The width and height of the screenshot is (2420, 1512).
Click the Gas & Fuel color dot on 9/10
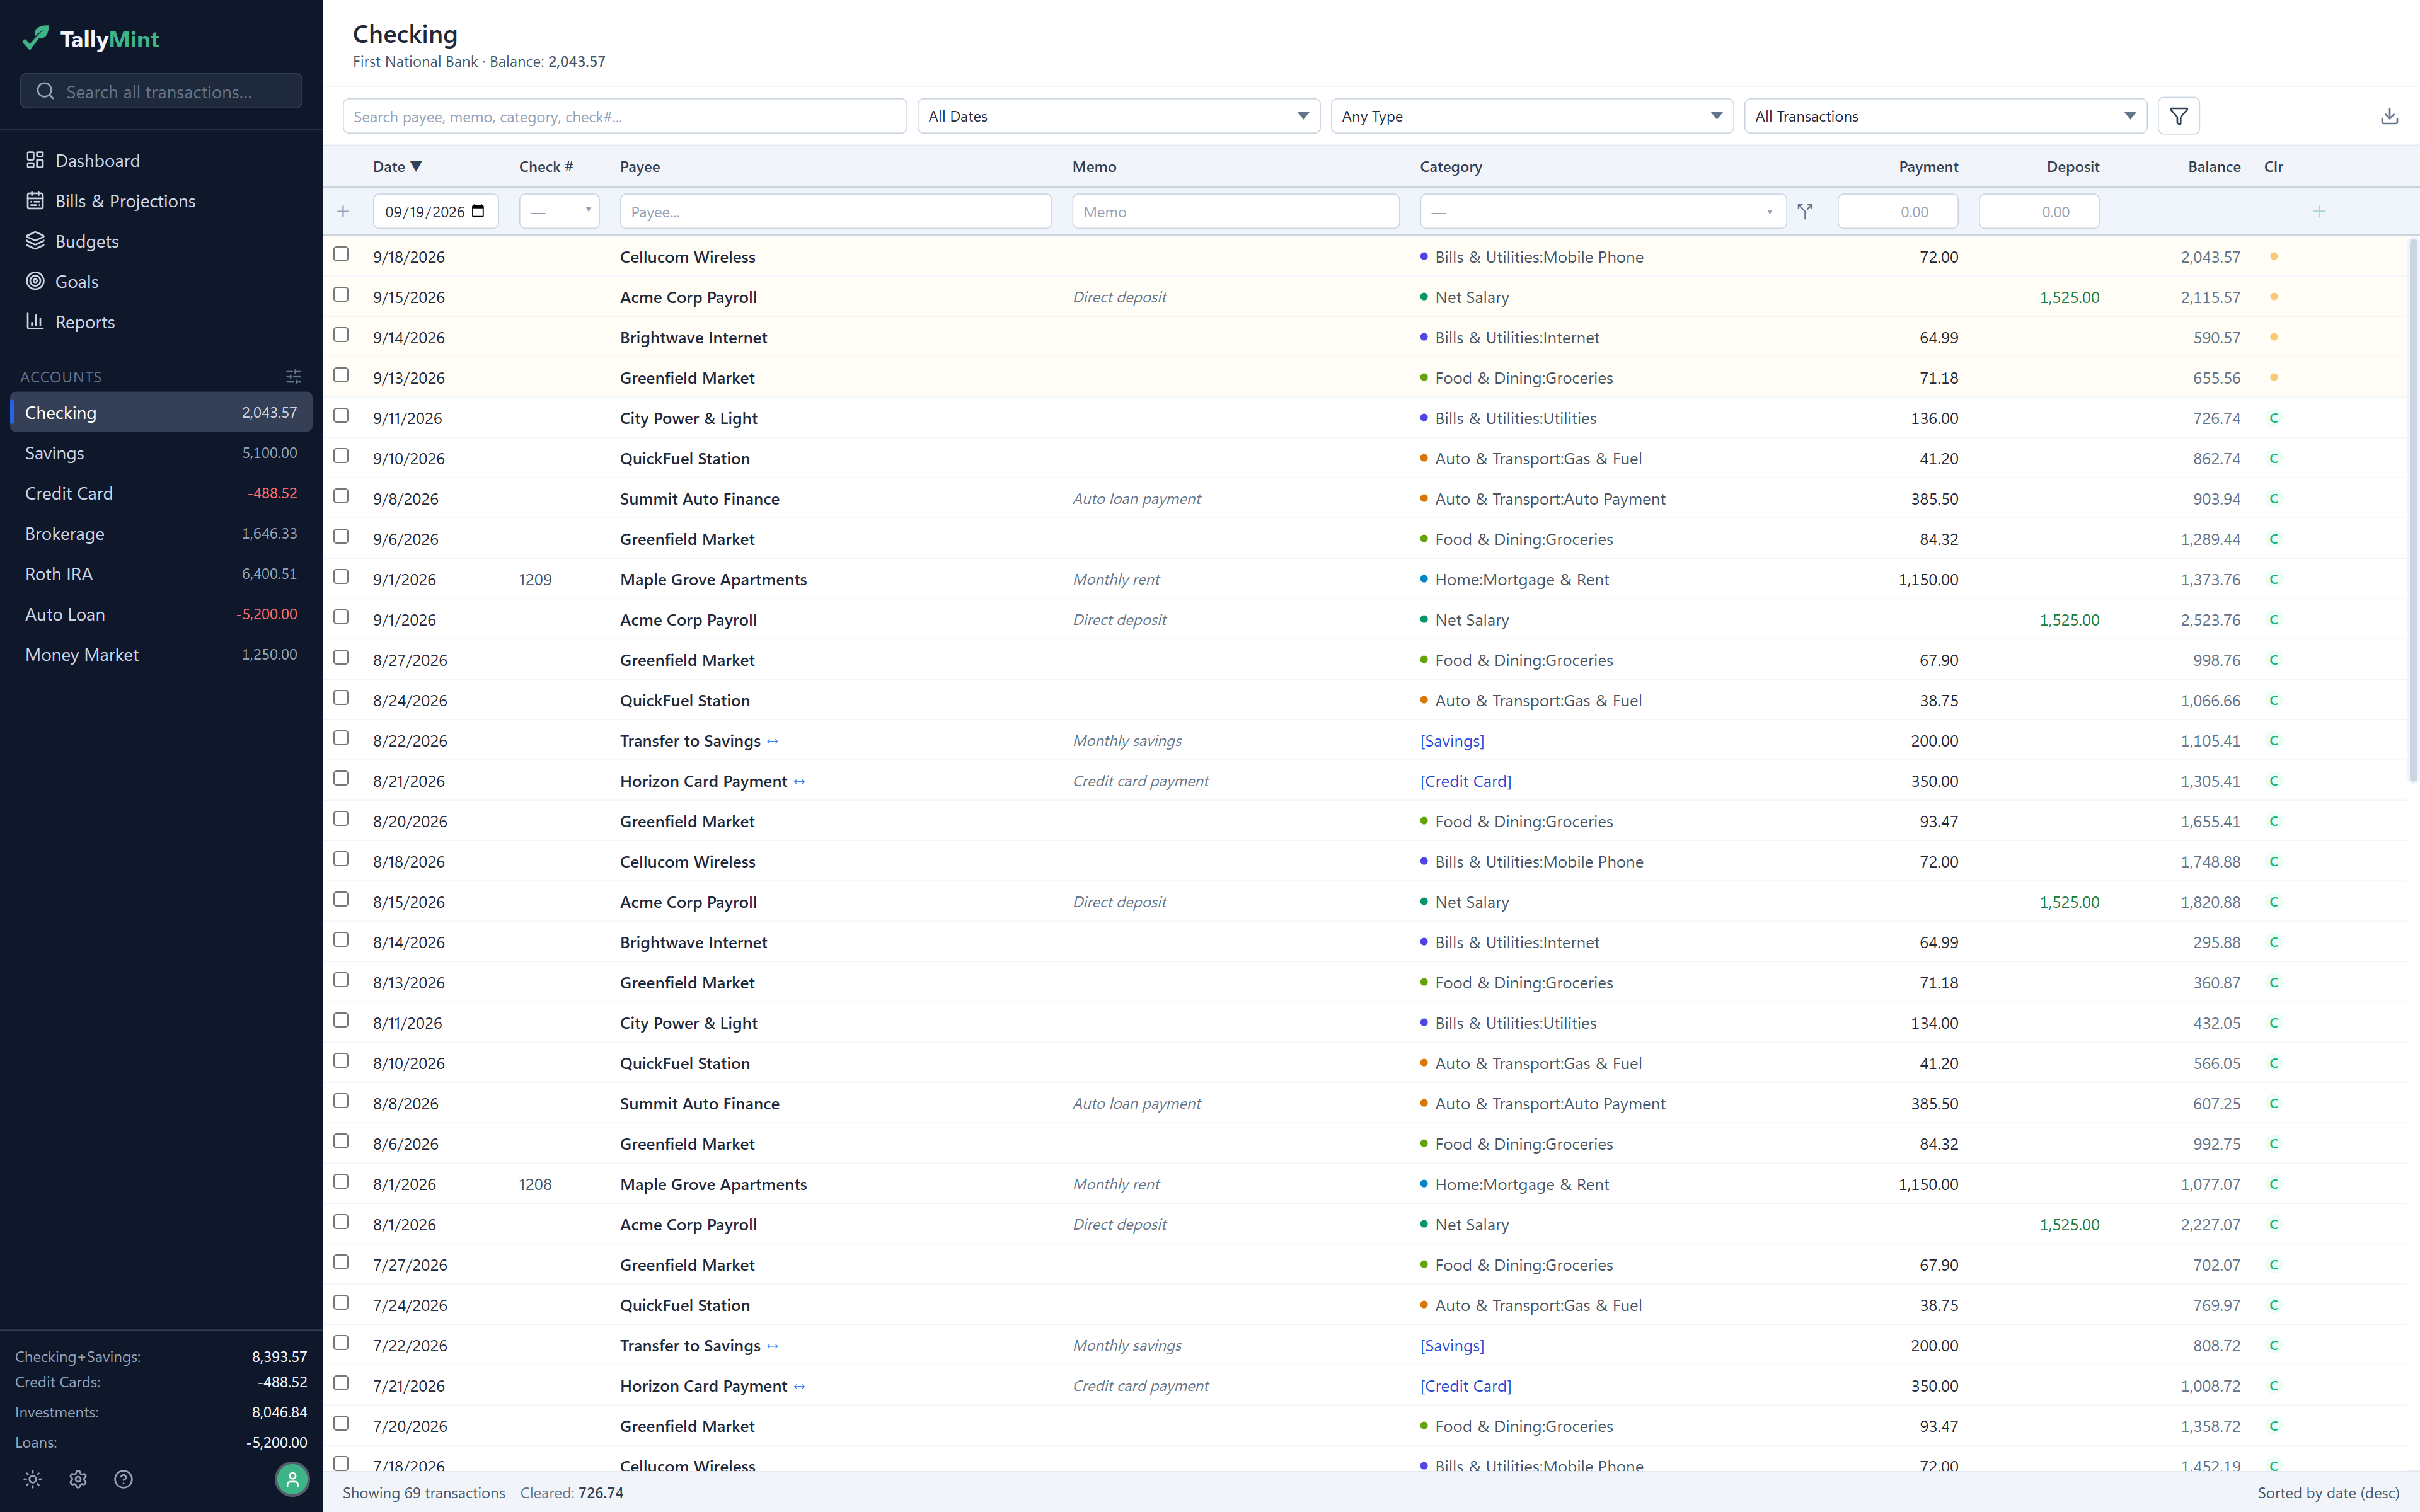pos(1424,458)
